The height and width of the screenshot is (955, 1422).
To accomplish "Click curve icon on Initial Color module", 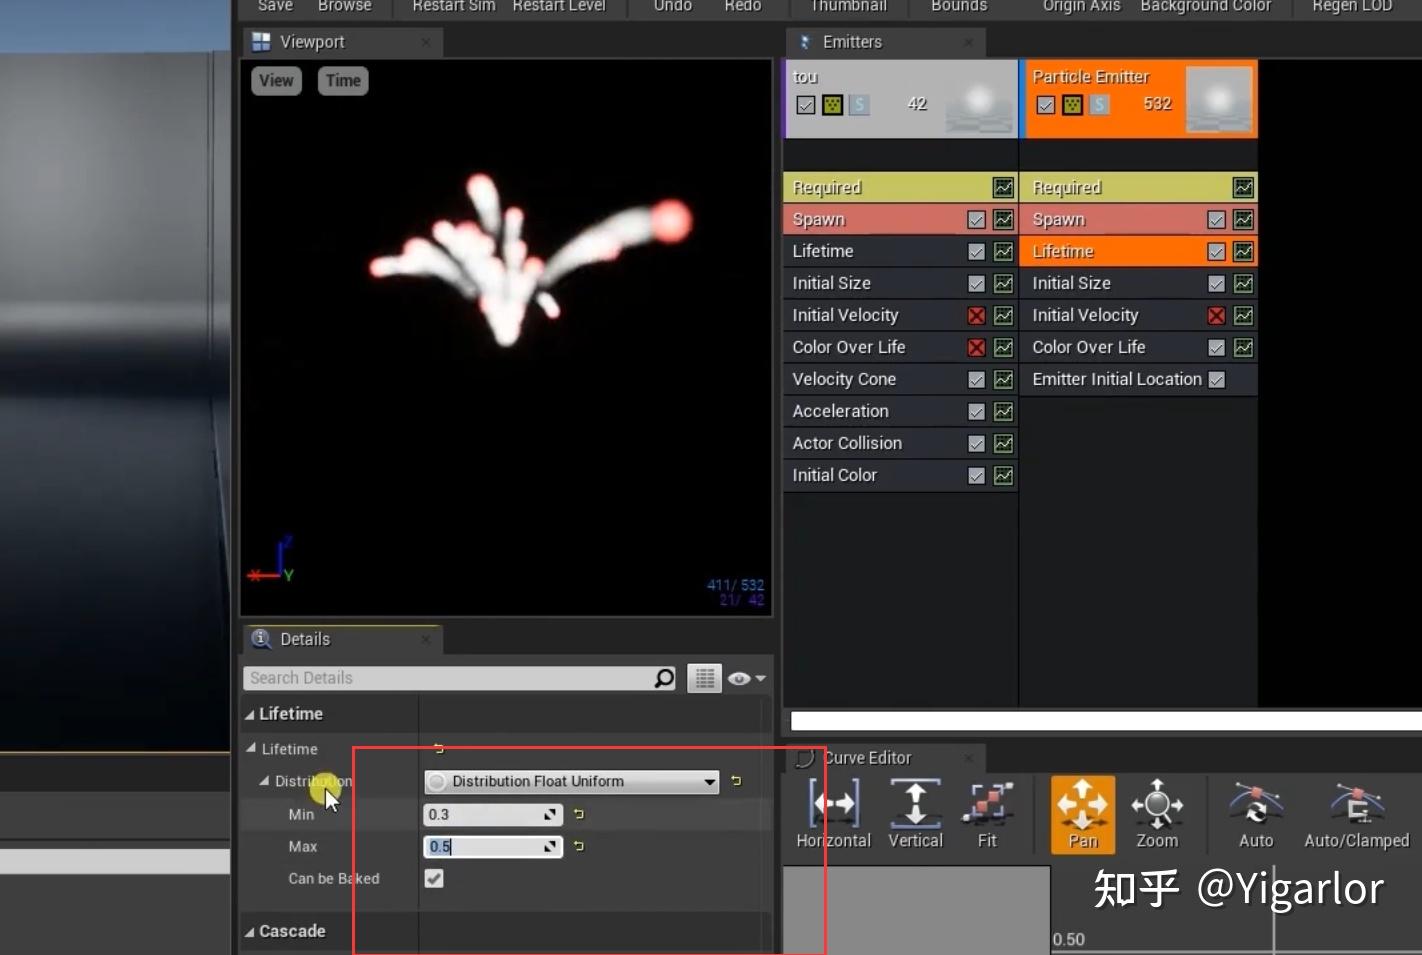I will (1003, 475).
